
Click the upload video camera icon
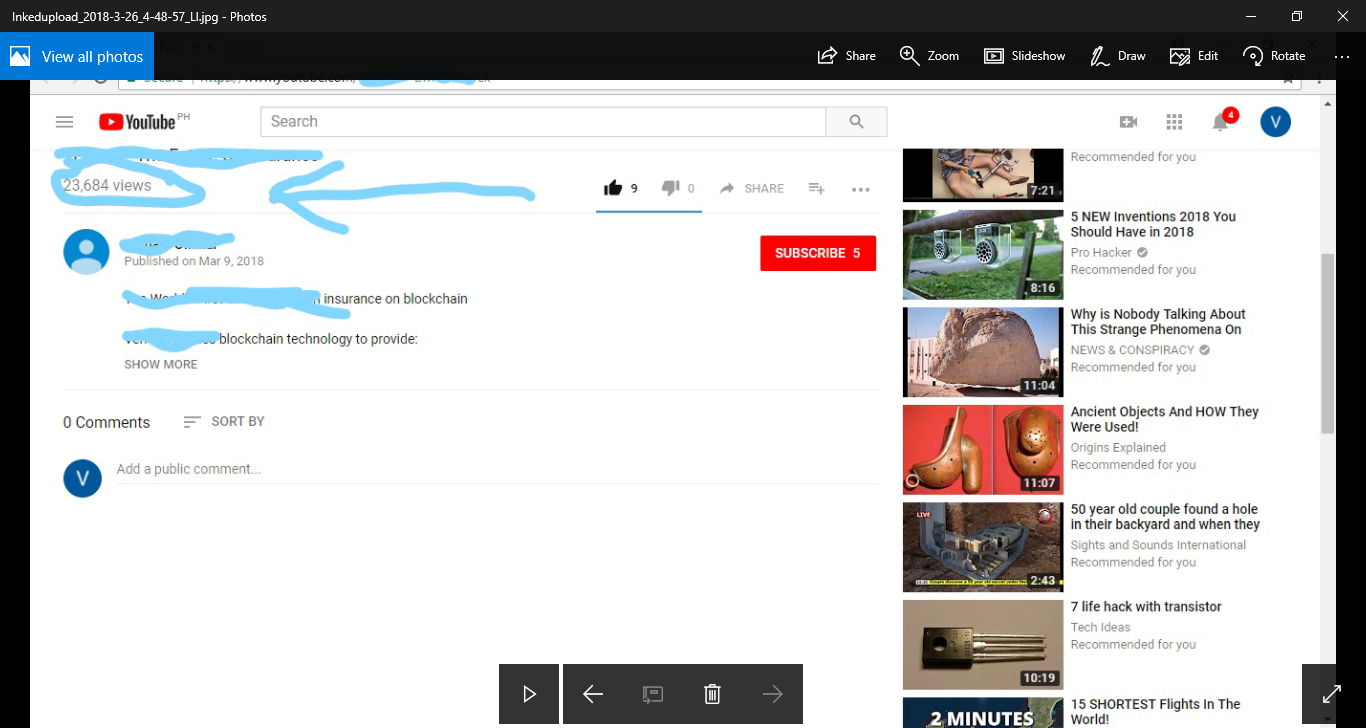click(x=1128, y=122)
